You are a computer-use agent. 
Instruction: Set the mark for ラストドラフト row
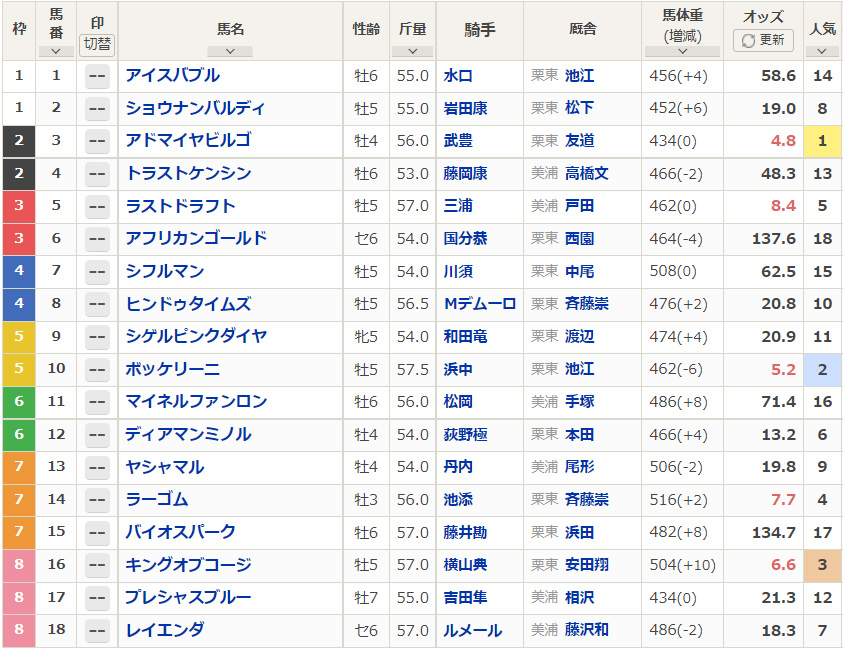[x=97, y=206]
